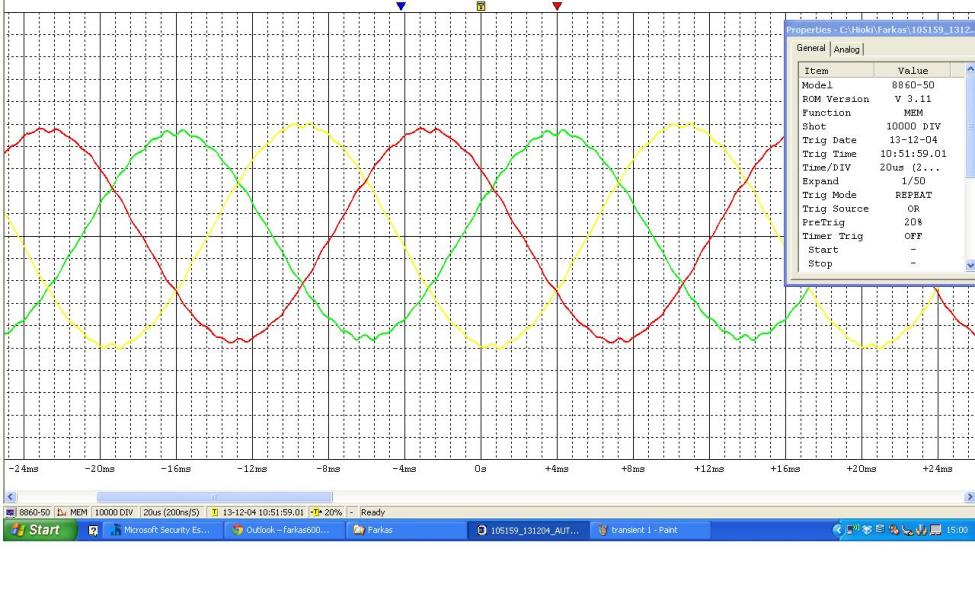
Task: Click the Ready status text
Action: [x=372, y=513]
